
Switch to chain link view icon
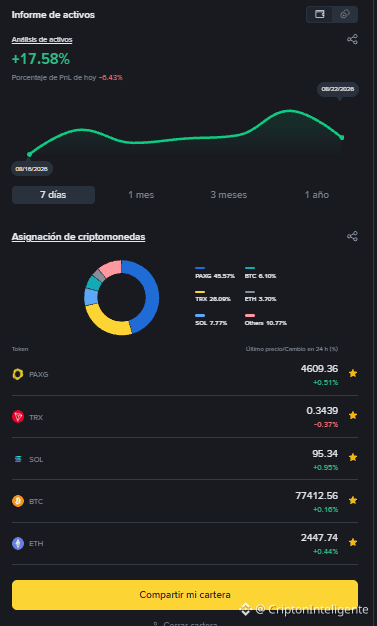345,14
